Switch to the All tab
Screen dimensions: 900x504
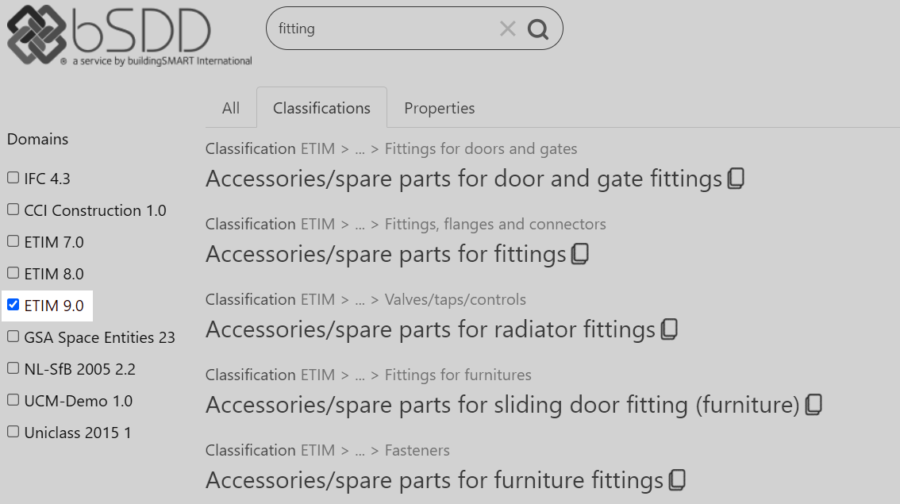[x=231, y=108]
